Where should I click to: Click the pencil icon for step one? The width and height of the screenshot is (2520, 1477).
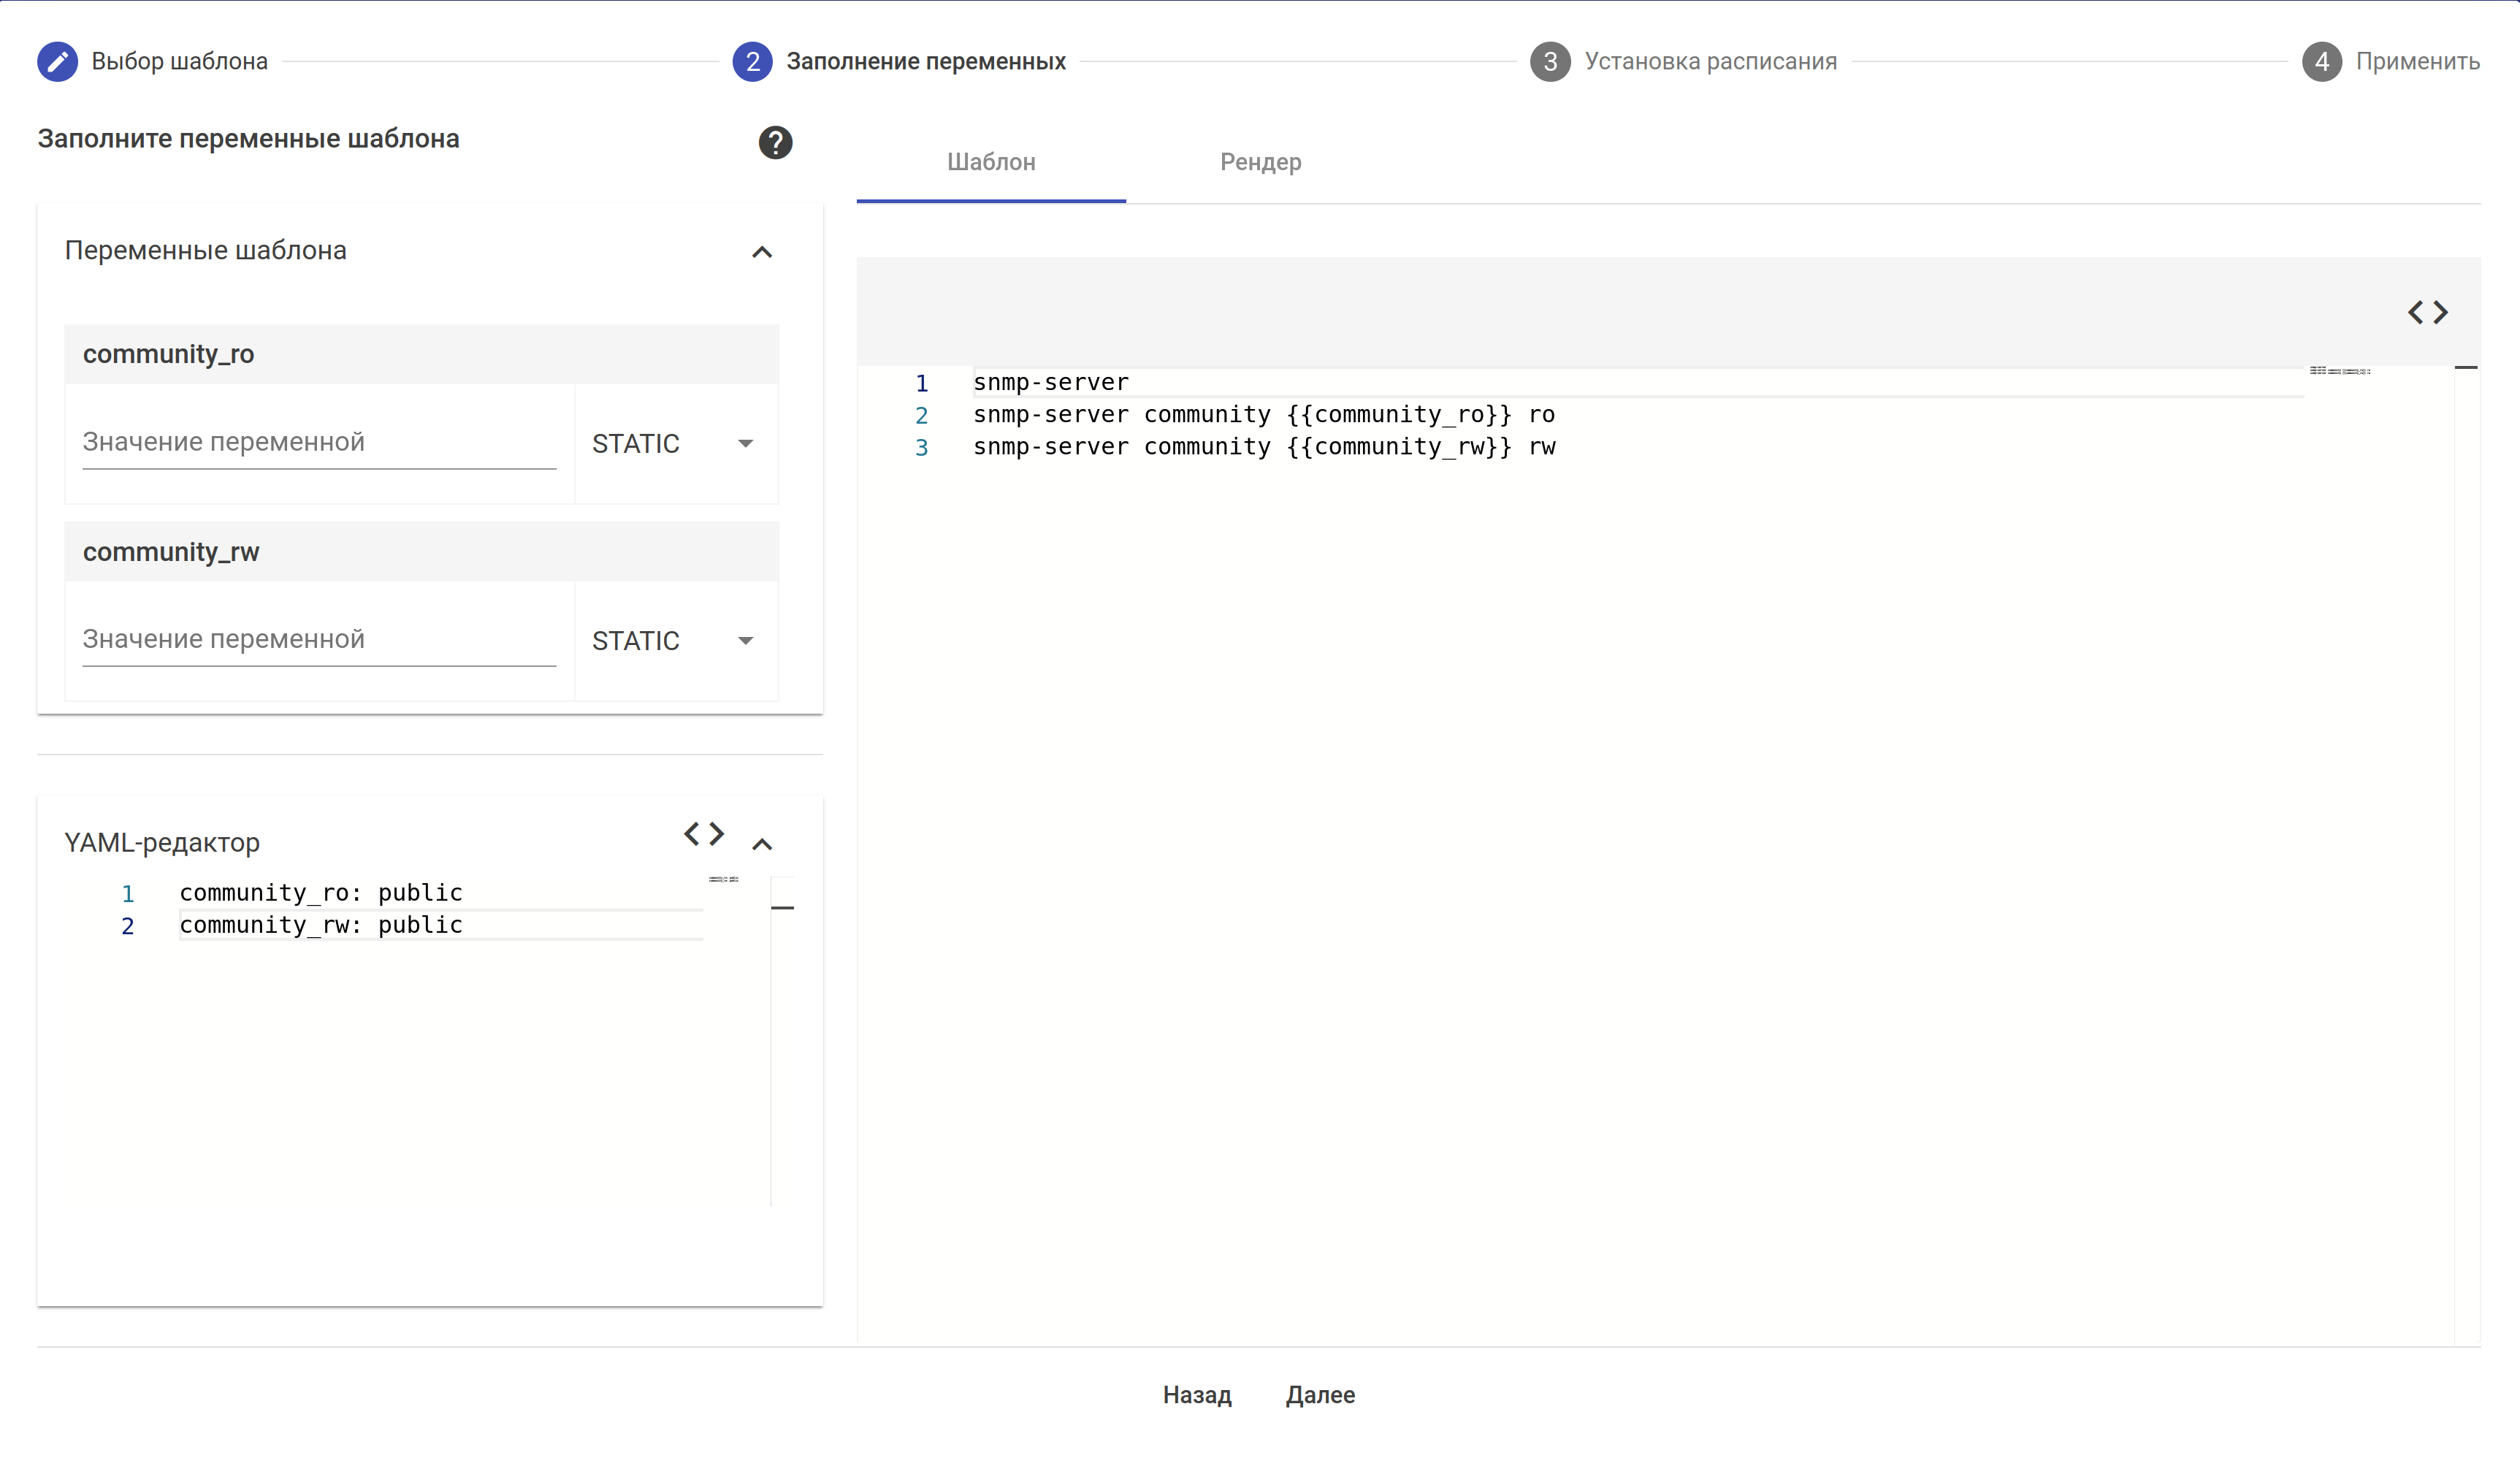[57, 62]
